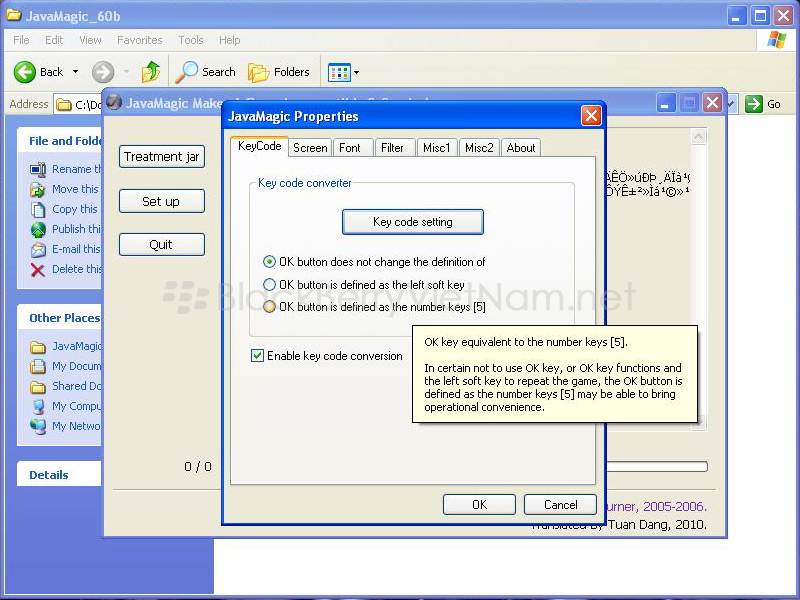This screenshot has height=600, width=800.
Task: Open the Views dropdown arrow
Action: click(x=357, y=72)
